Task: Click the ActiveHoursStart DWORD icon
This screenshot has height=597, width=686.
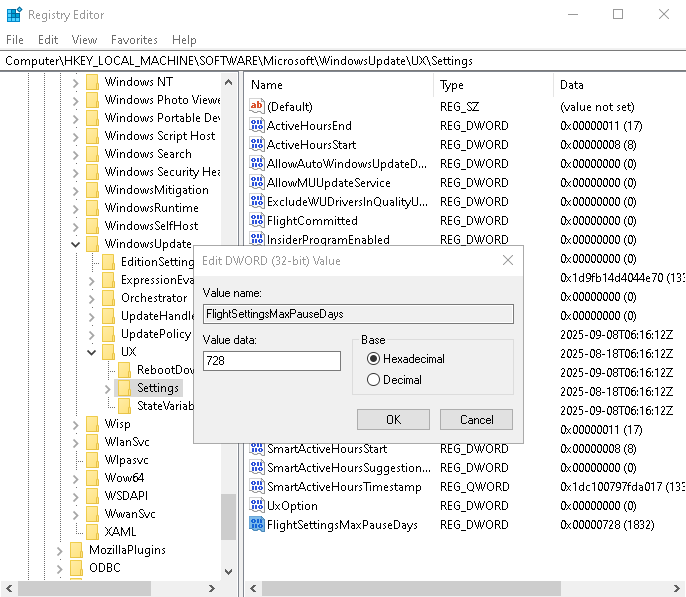Action: pos(256,144)
